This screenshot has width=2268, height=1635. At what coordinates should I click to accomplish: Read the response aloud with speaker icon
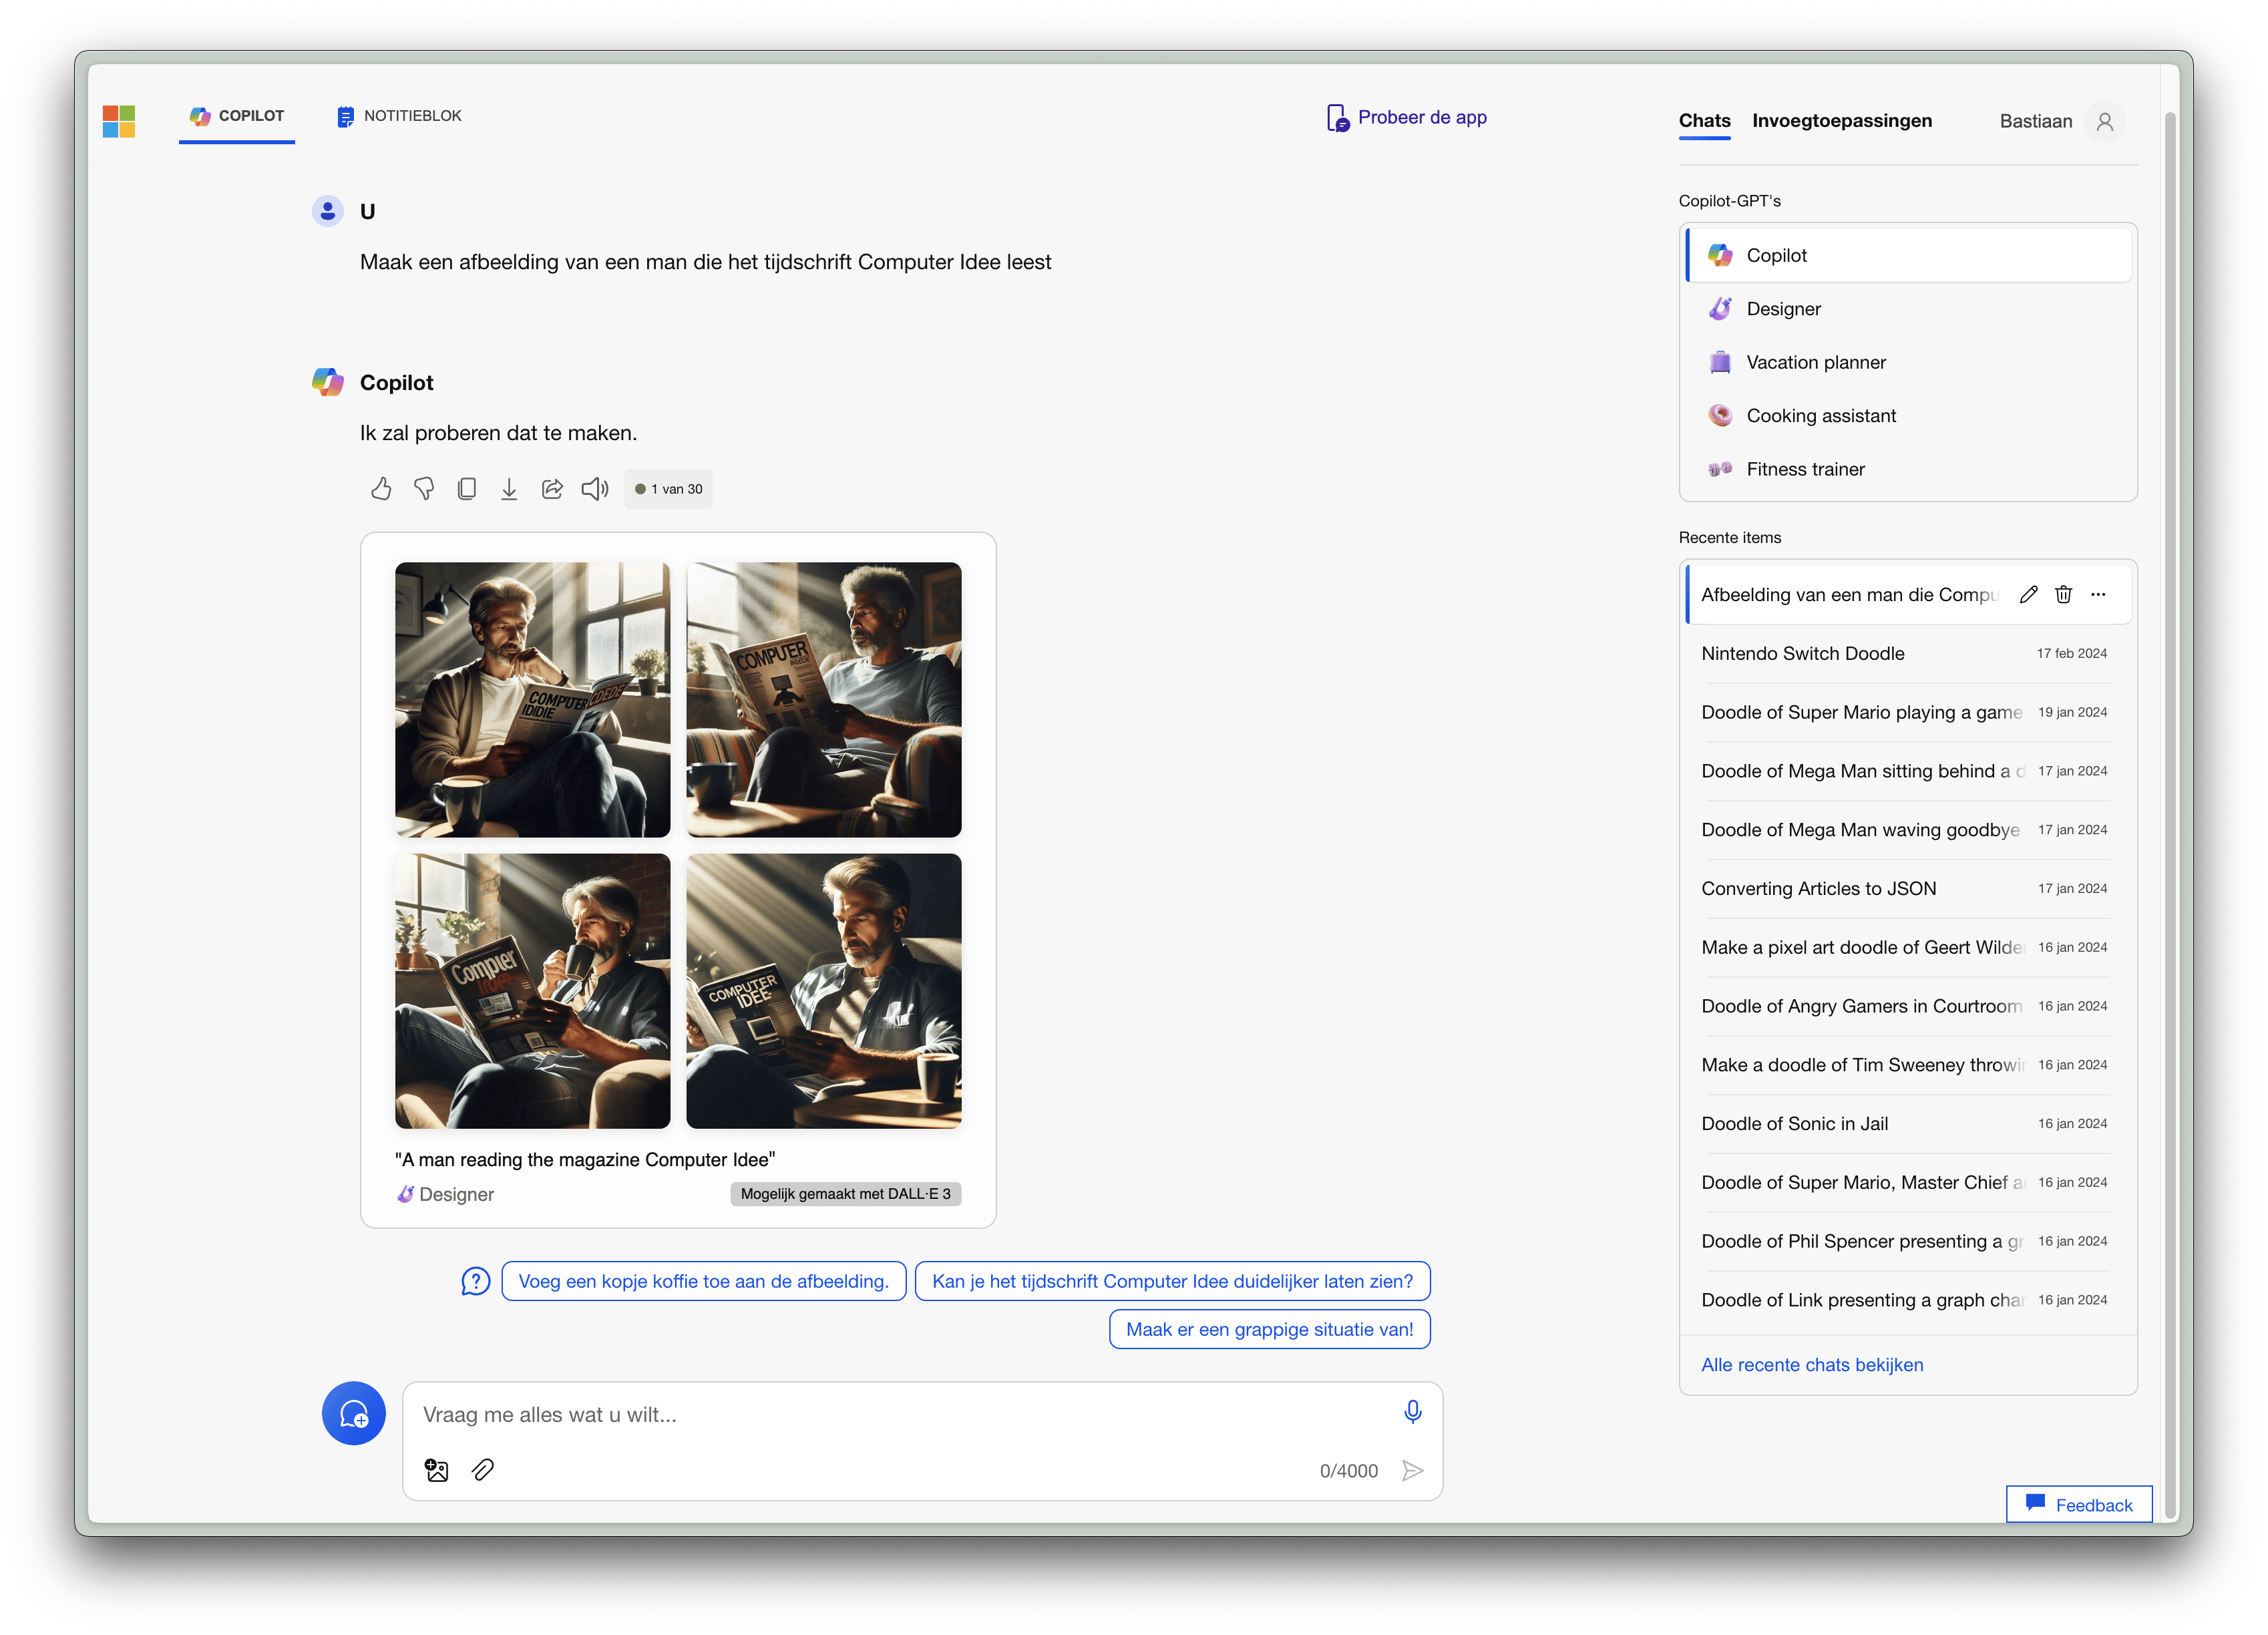pos(595,489)
